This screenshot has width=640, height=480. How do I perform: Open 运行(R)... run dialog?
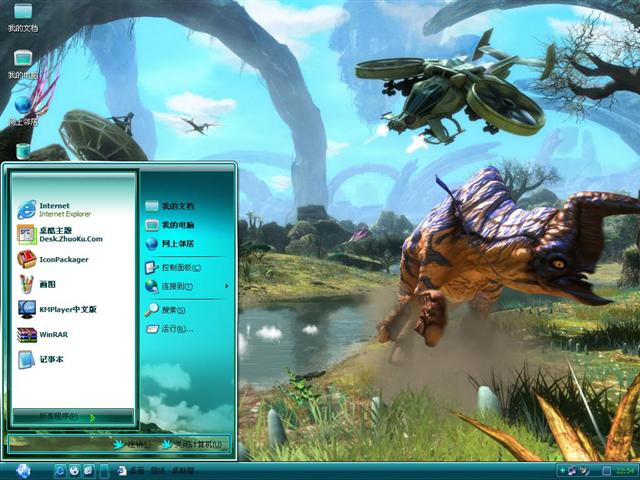click(x=169, y=329)
